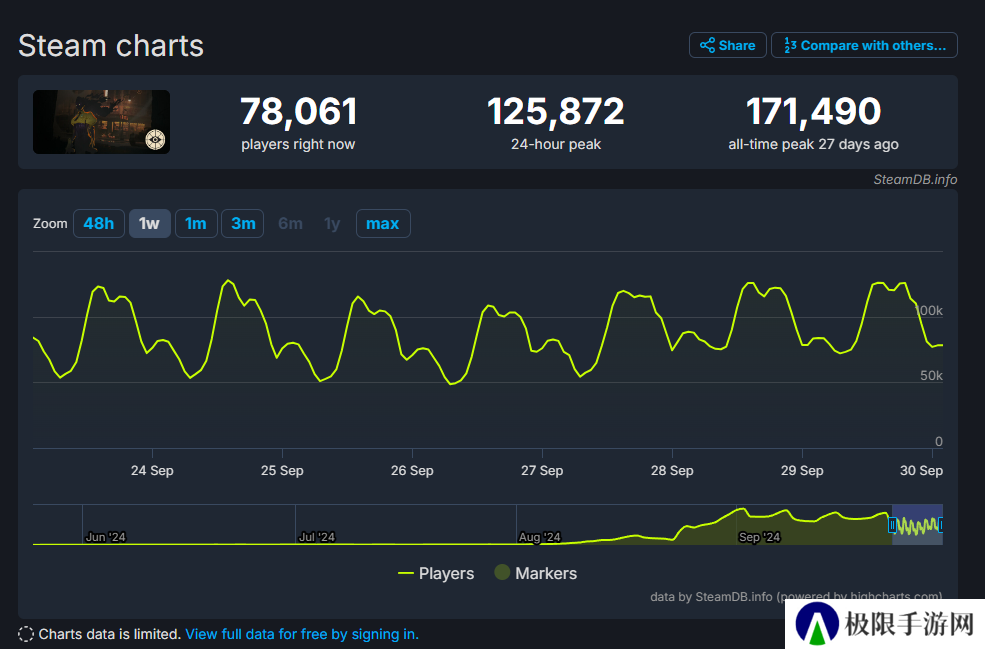The width and height of the screenshot is (985, 649).
Task: Click the 171,490 all-time peak value
Action: (814, 111)
